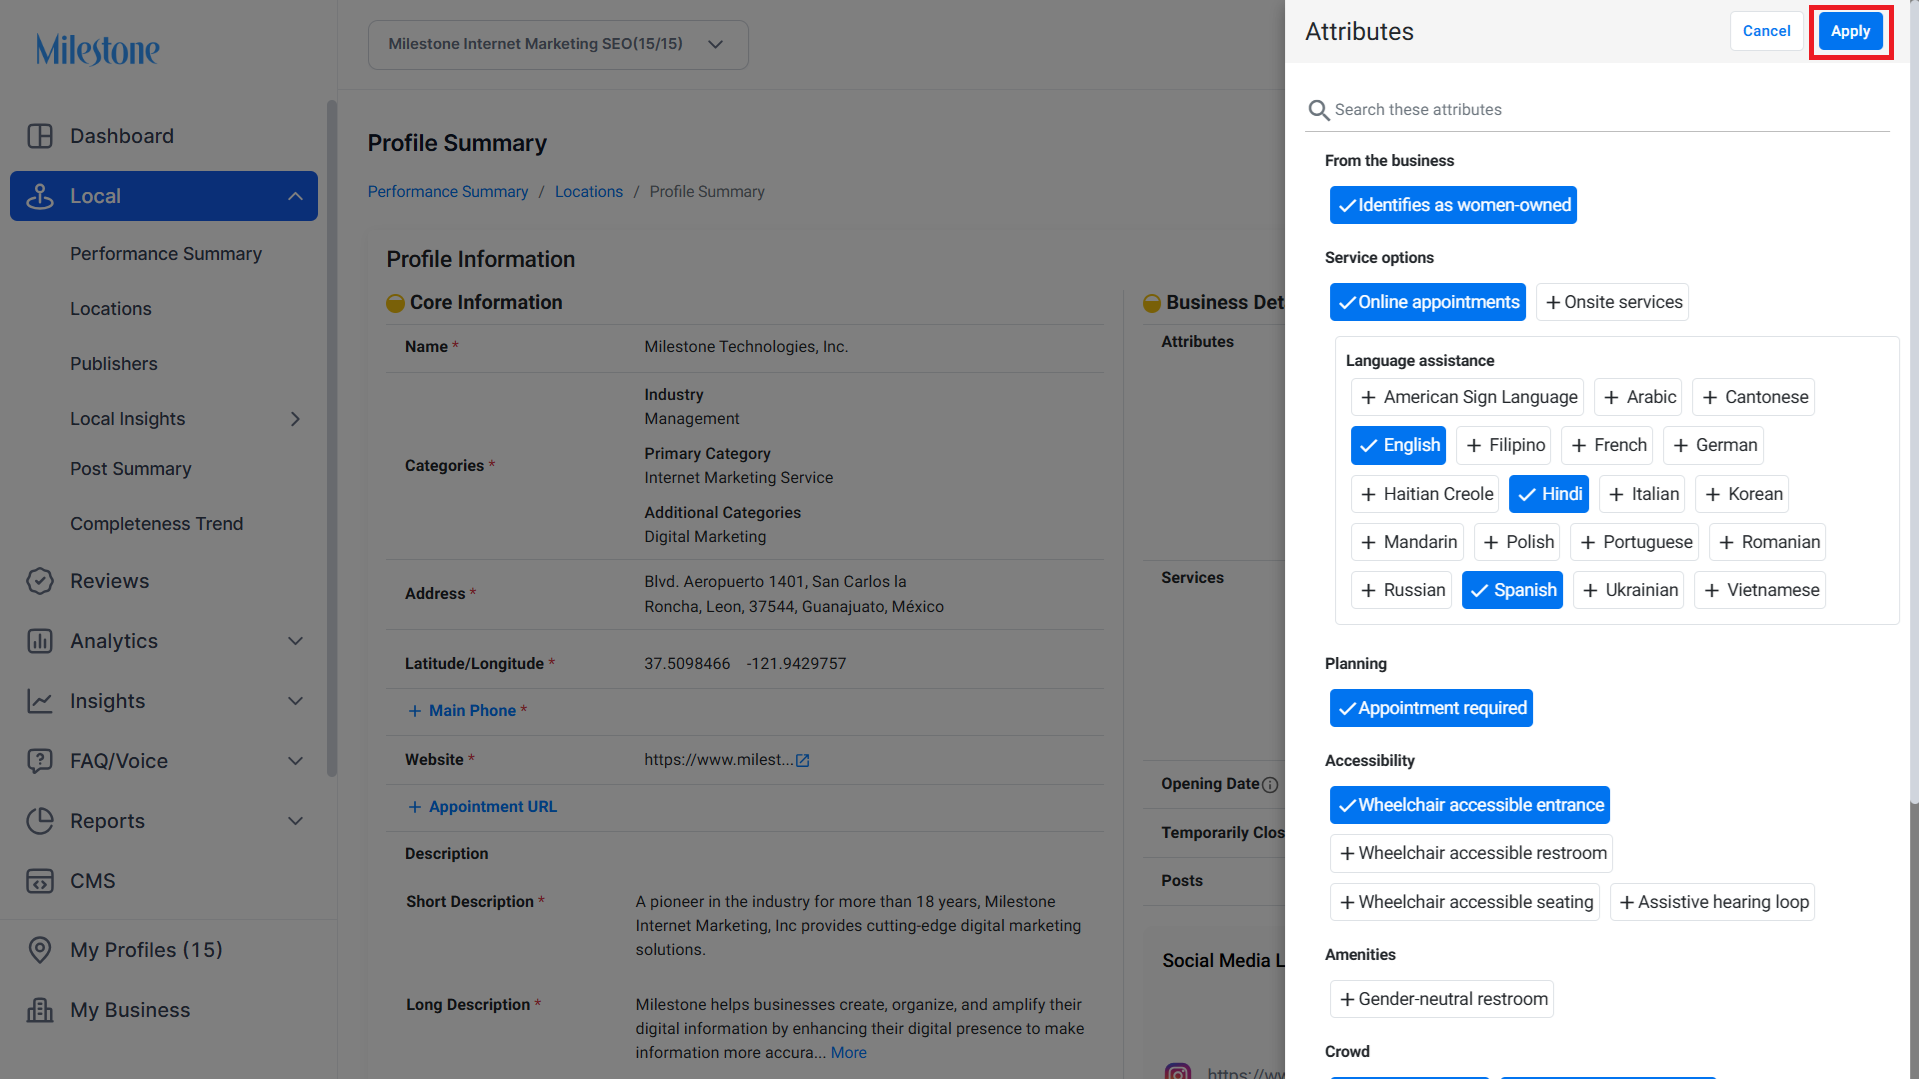Add Portuguese language
This screenshot has width=1919, height=1079.
pyautogui.click(x=1635, y=542)
